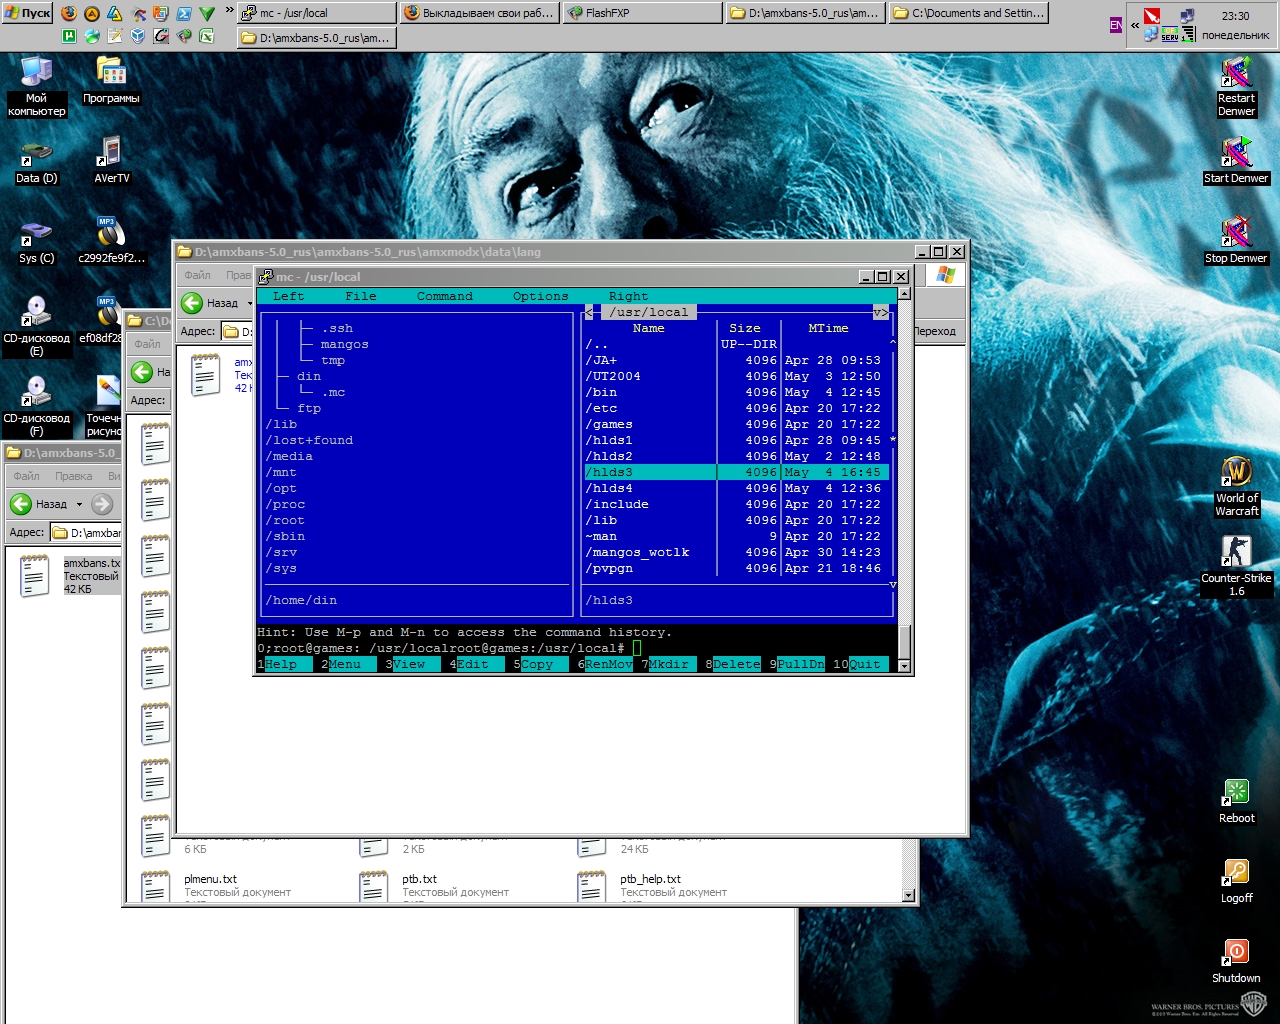Launch Firefox from the Quick Launch bar
Viewport: 1280px width, 1024px height.
[x=69, y=13]
